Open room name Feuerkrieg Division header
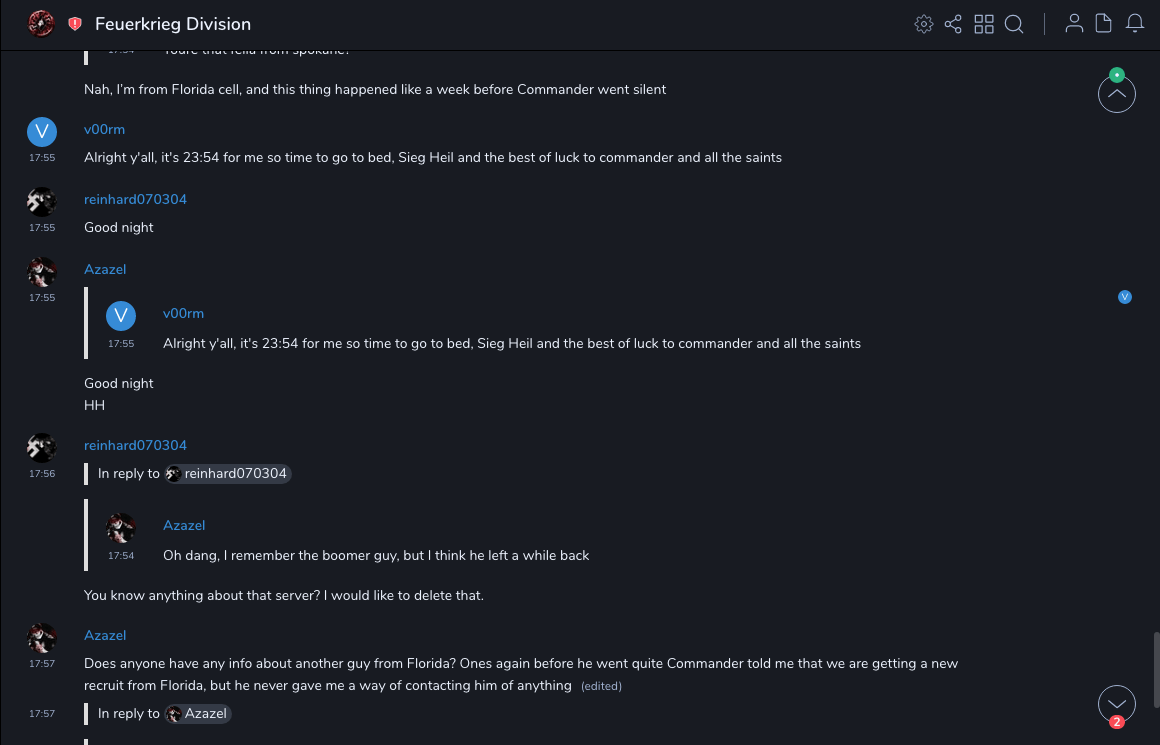Screen dimensions: 1160x745 point(173,24)
